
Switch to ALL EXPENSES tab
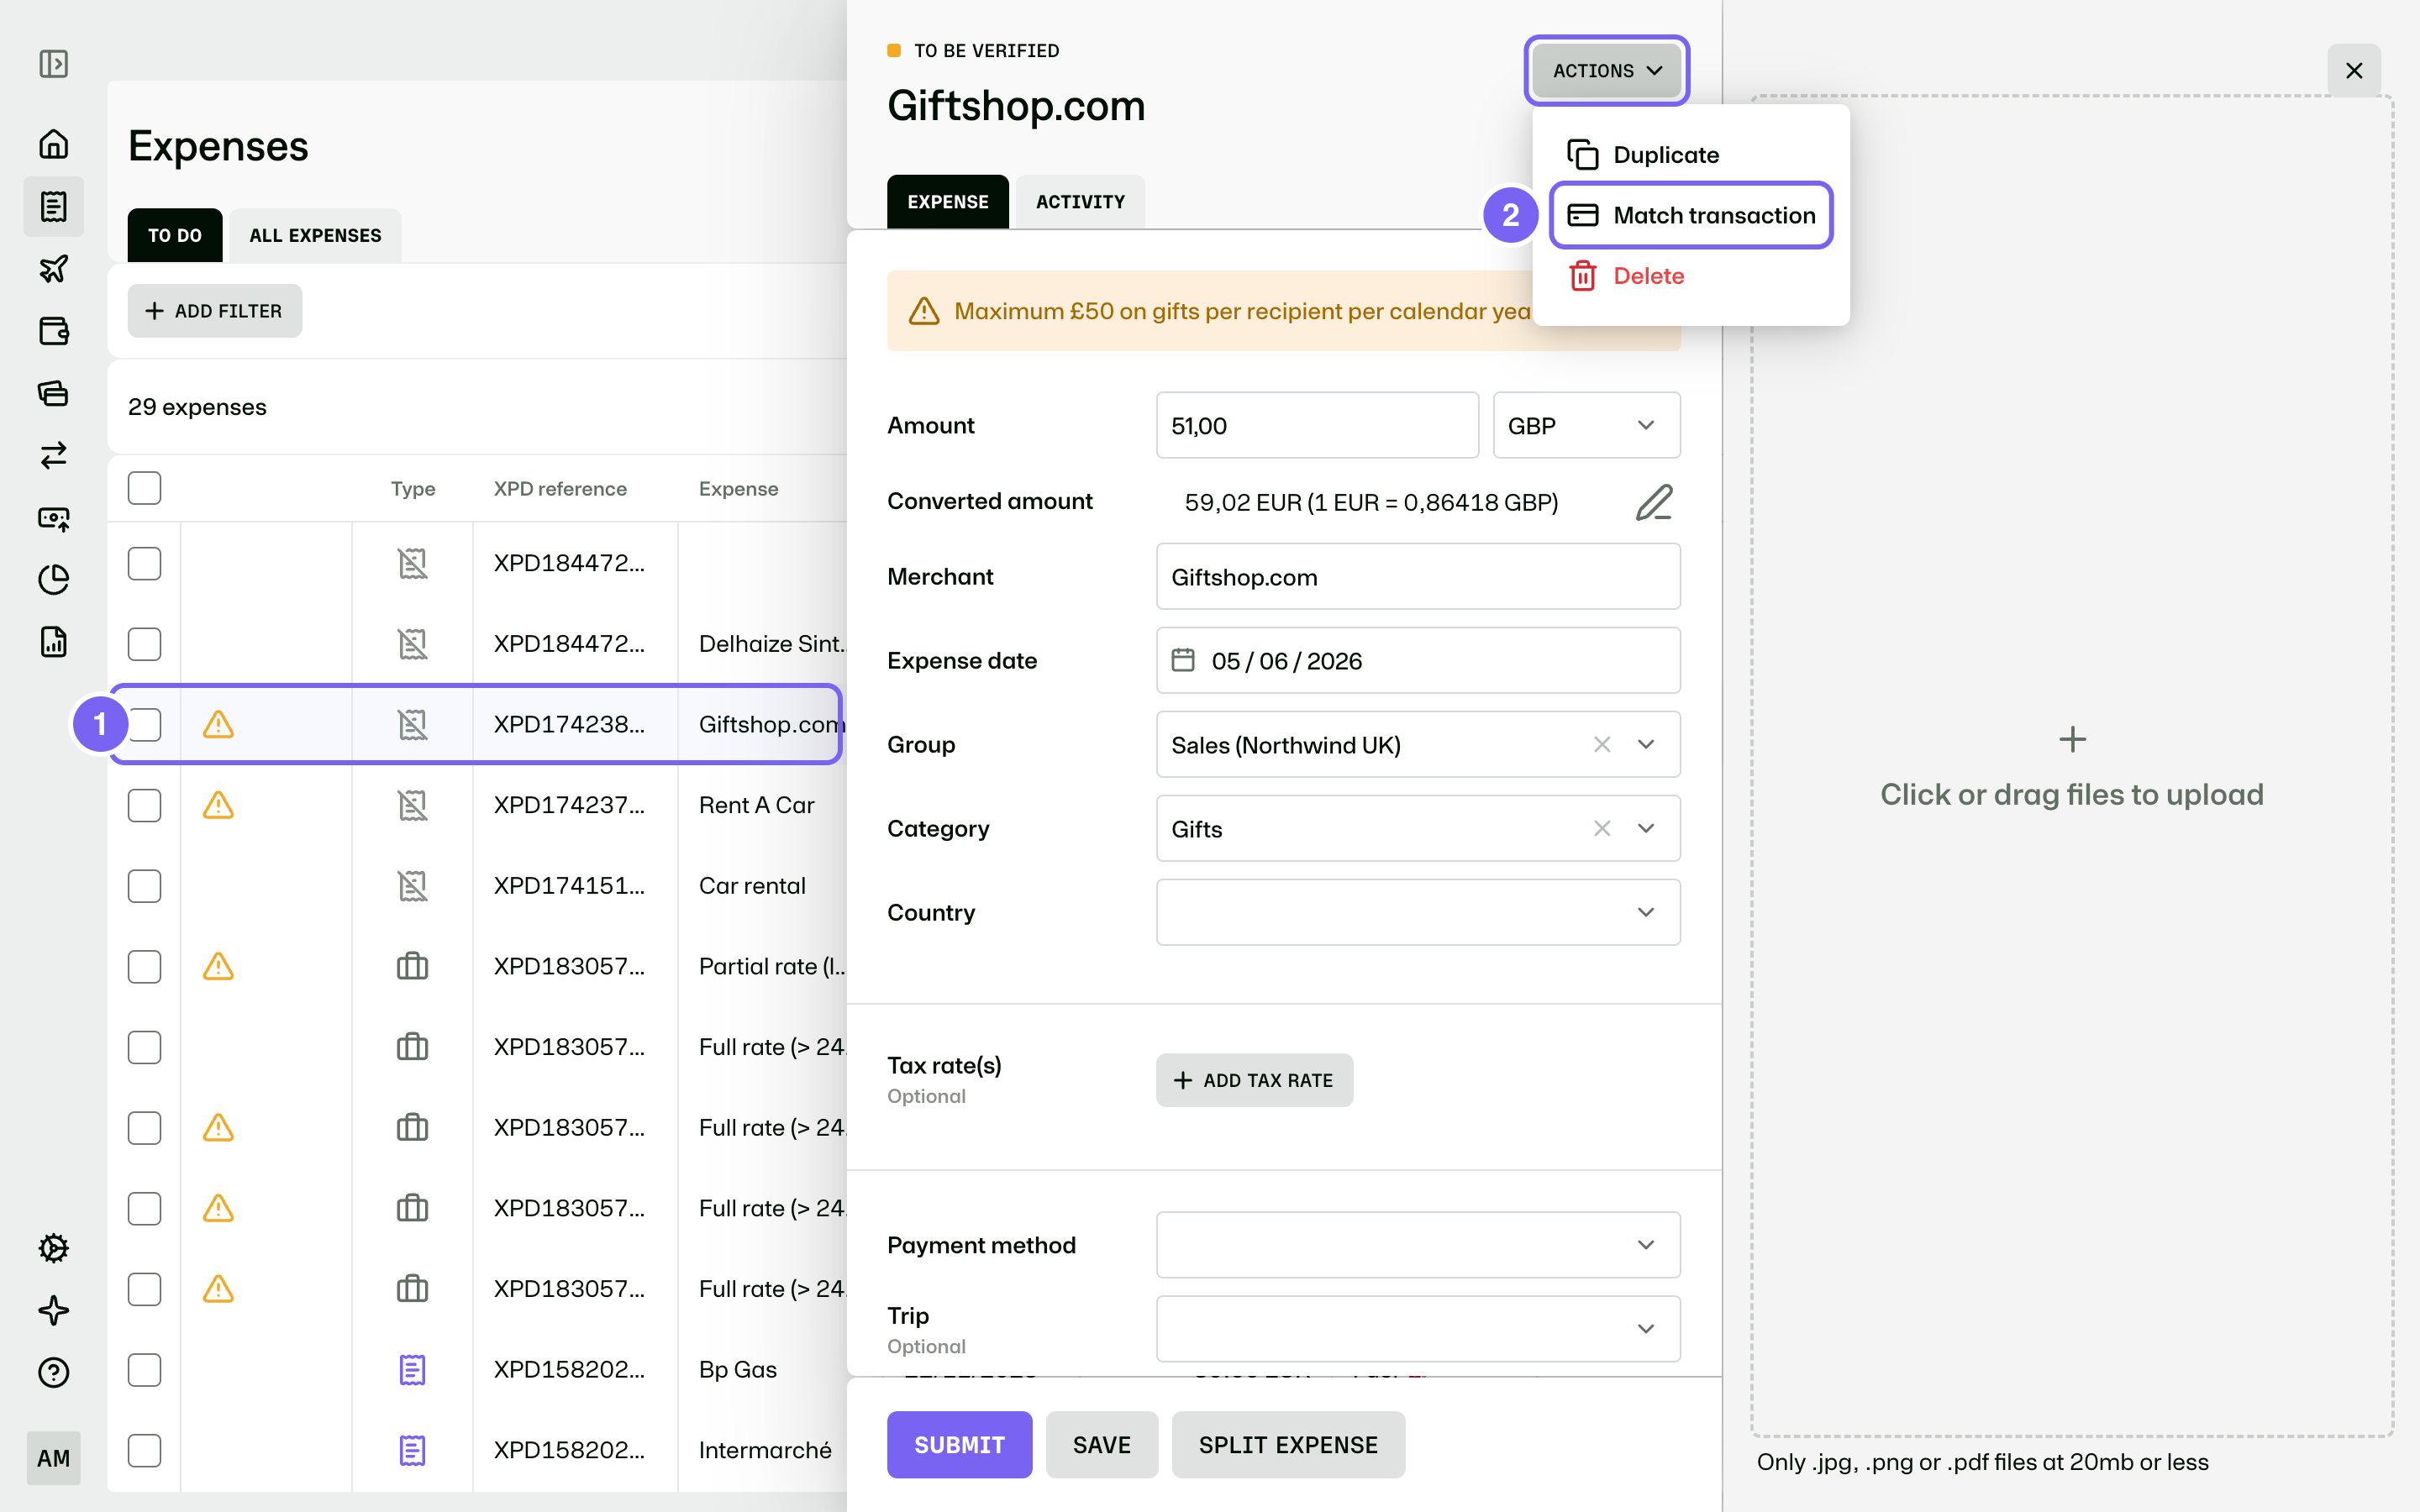pos(315,235)
